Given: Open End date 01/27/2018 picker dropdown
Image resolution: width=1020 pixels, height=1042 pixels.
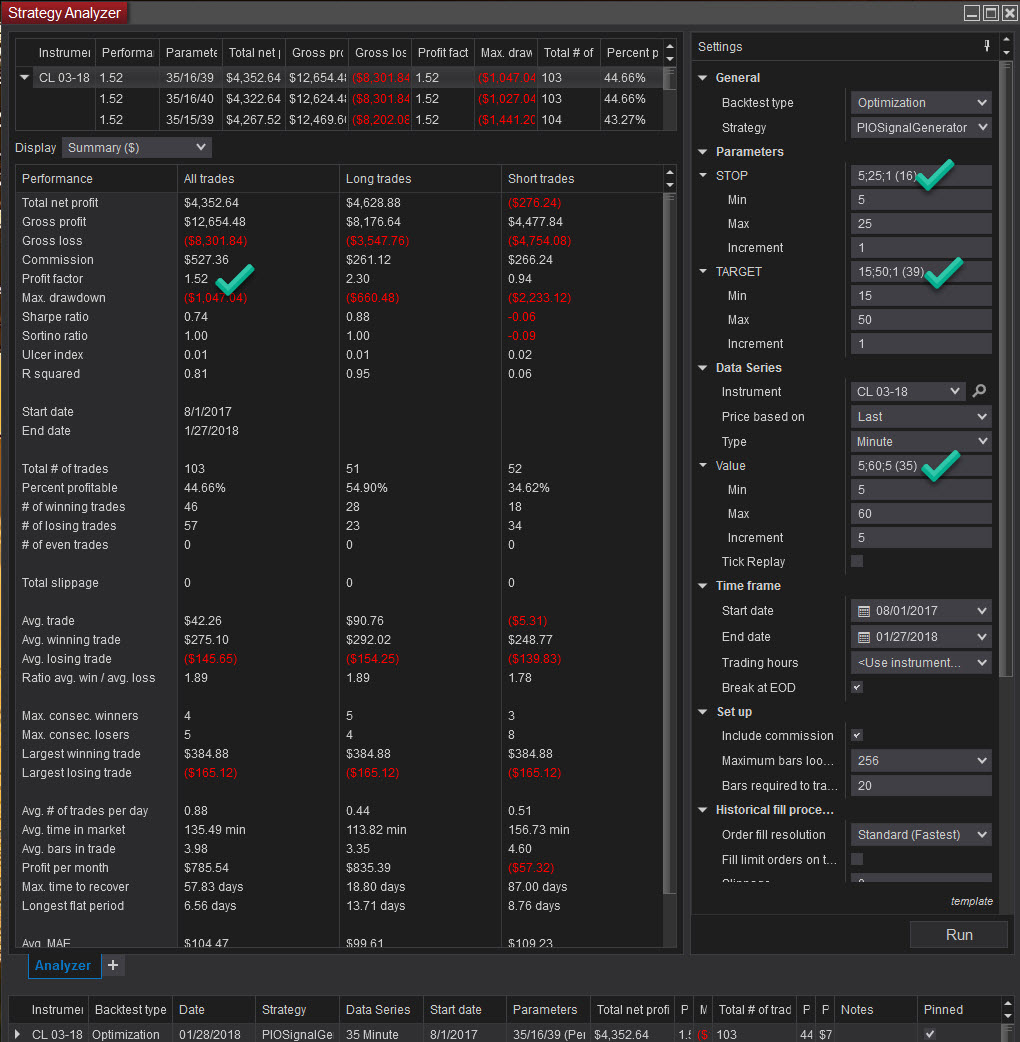Looking at the screenshot, I should point(981,637).
